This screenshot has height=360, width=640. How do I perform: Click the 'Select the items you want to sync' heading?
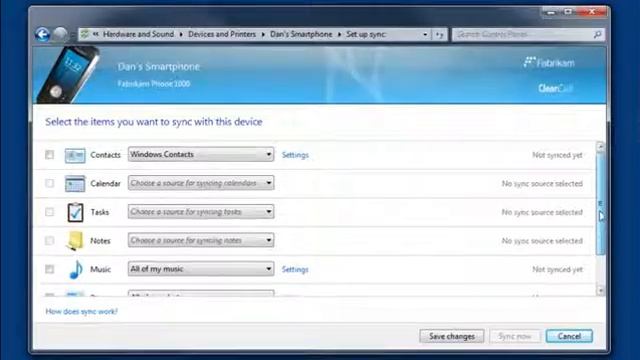tap(154, 122)
